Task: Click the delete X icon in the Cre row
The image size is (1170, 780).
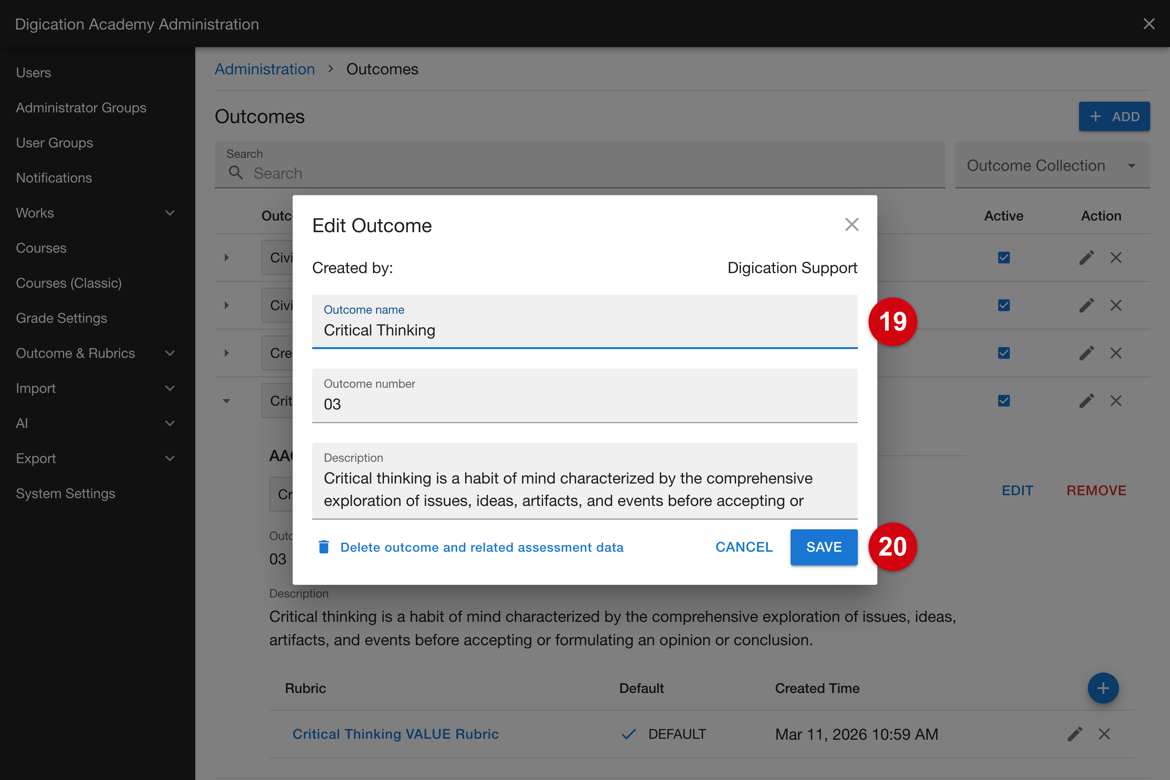Action: click(1116, 353)
